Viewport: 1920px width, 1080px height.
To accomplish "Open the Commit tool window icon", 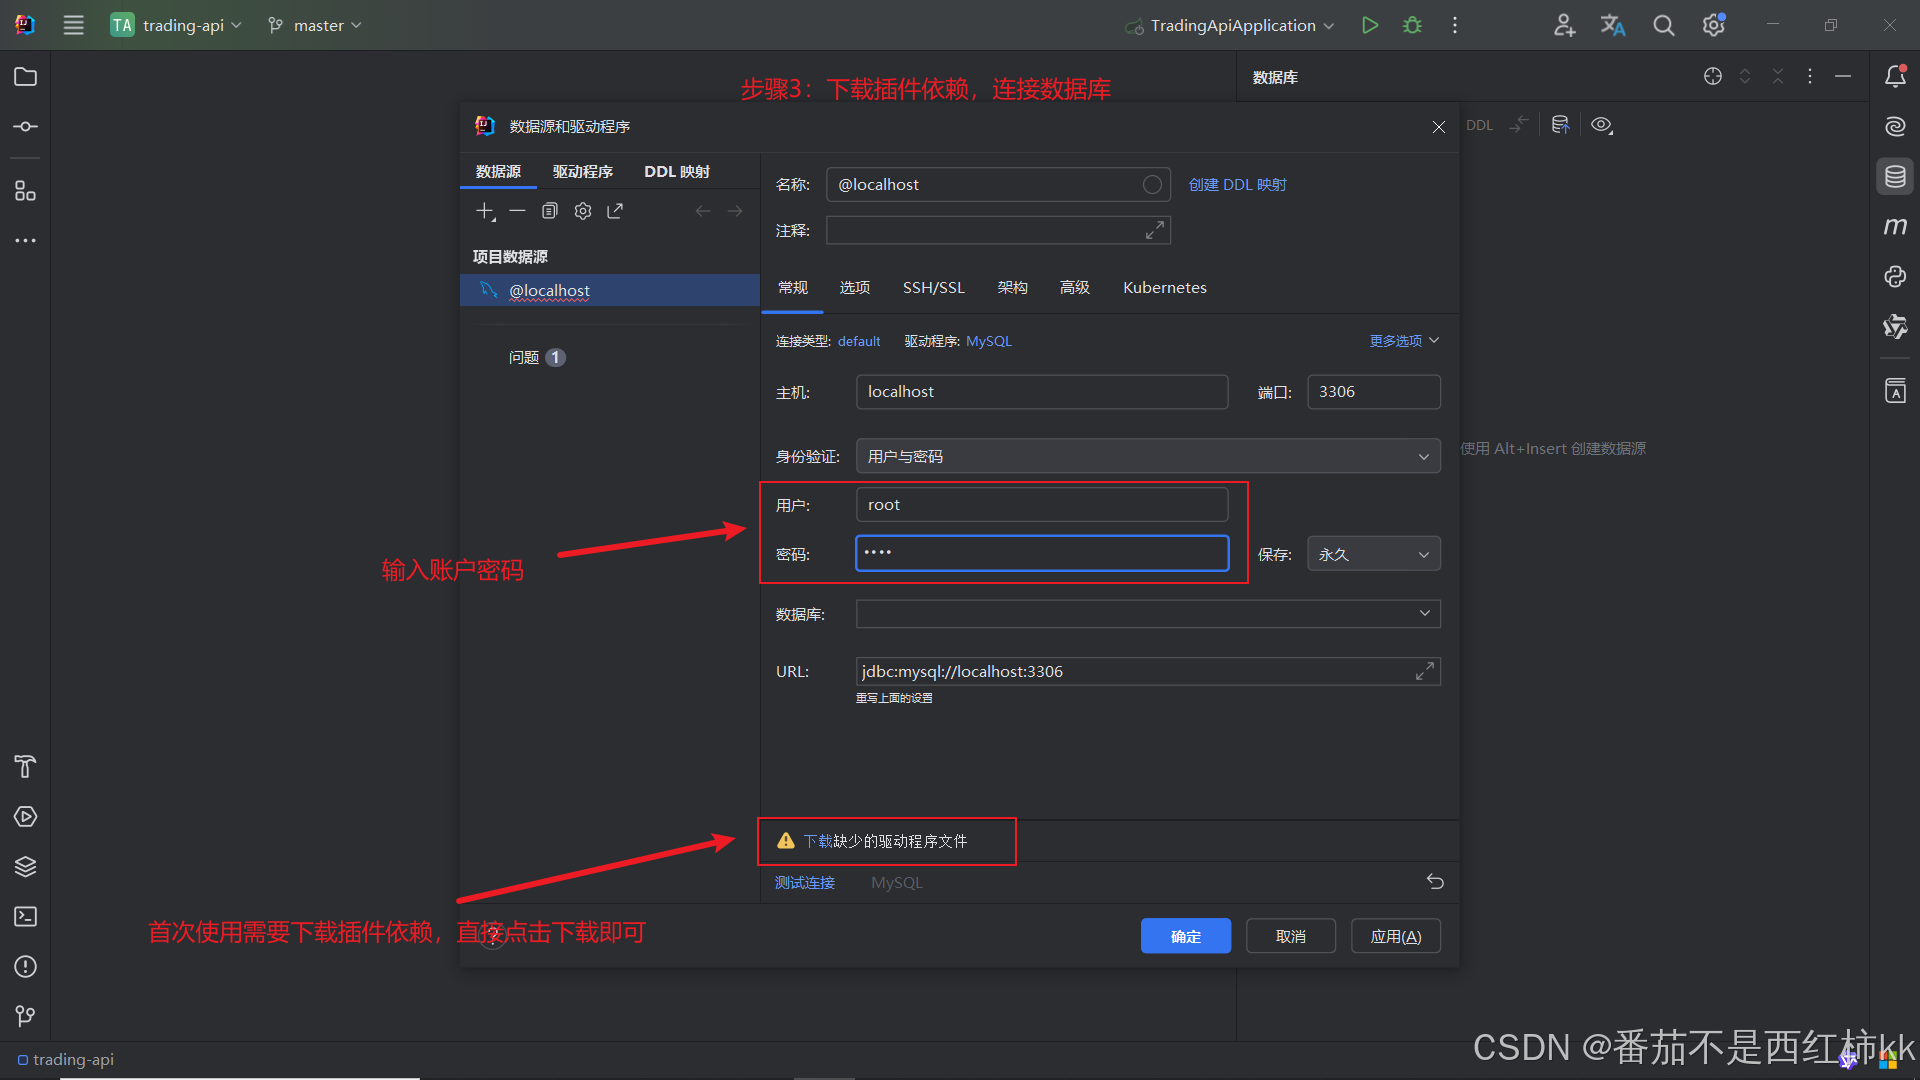I will [26, 127].
